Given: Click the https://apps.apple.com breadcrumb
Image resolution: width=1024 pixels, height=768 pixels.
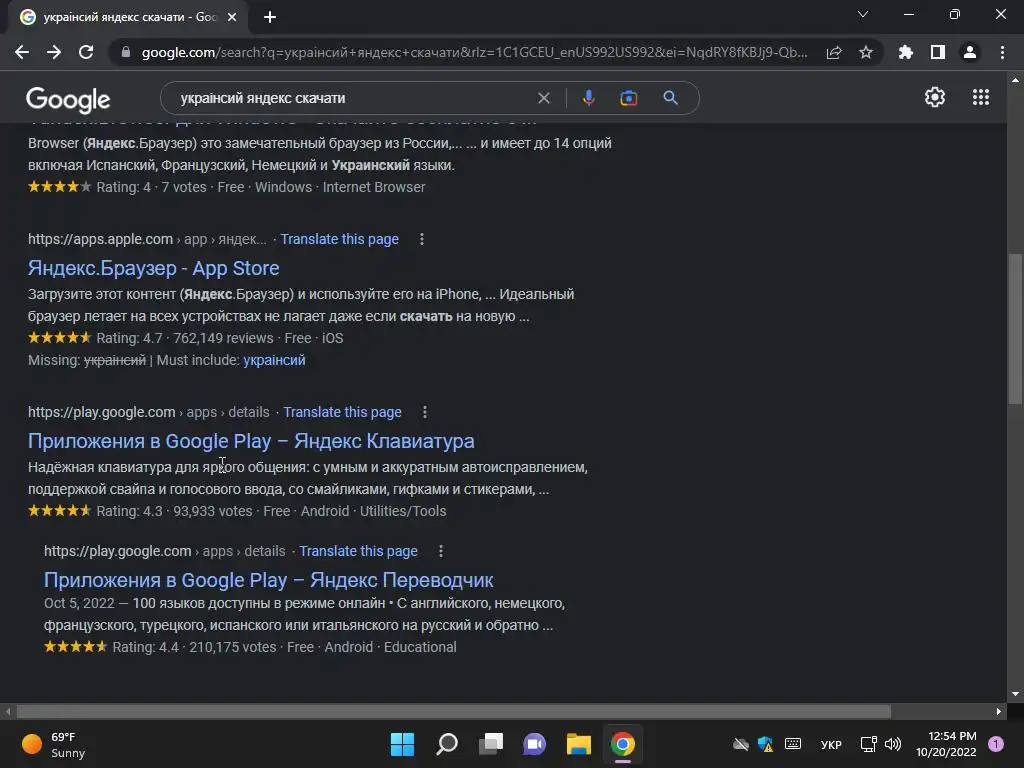Looking at the screenshot, I should (101, 239).
